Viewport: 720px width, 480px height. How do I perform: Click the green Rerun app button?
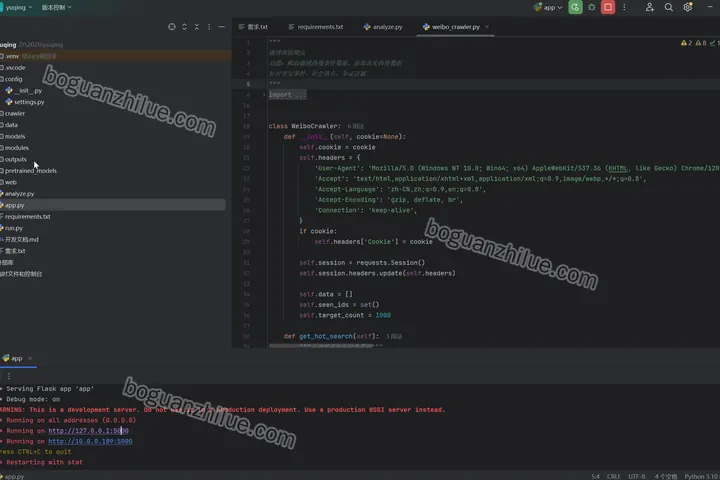(575, 7)
